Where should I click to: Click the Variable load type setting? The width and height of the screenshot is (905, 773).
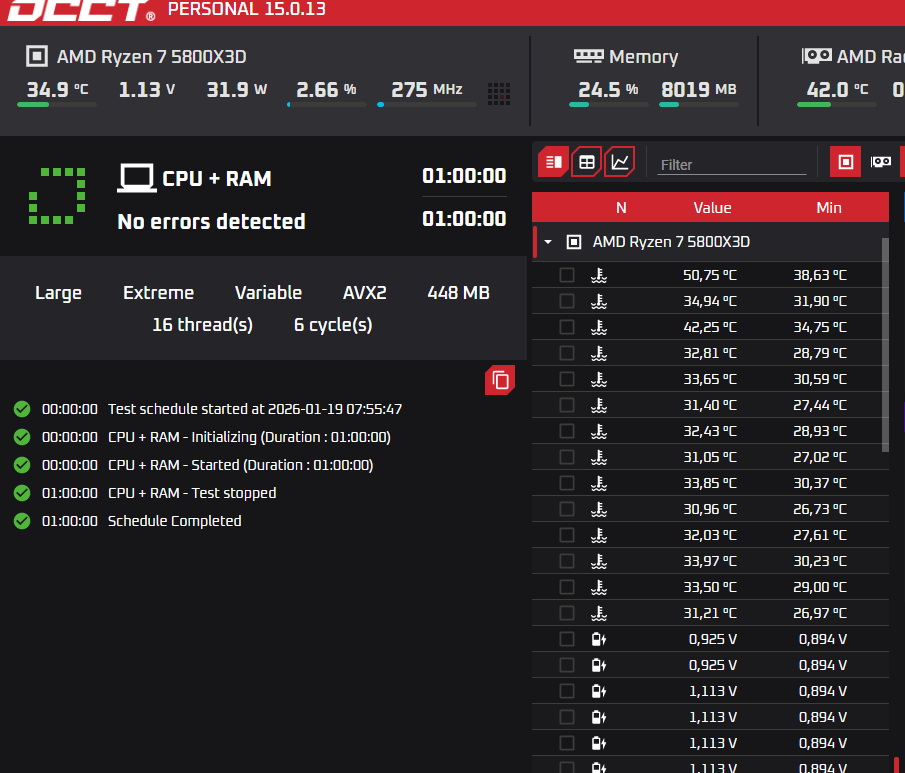tap(268, 293)
